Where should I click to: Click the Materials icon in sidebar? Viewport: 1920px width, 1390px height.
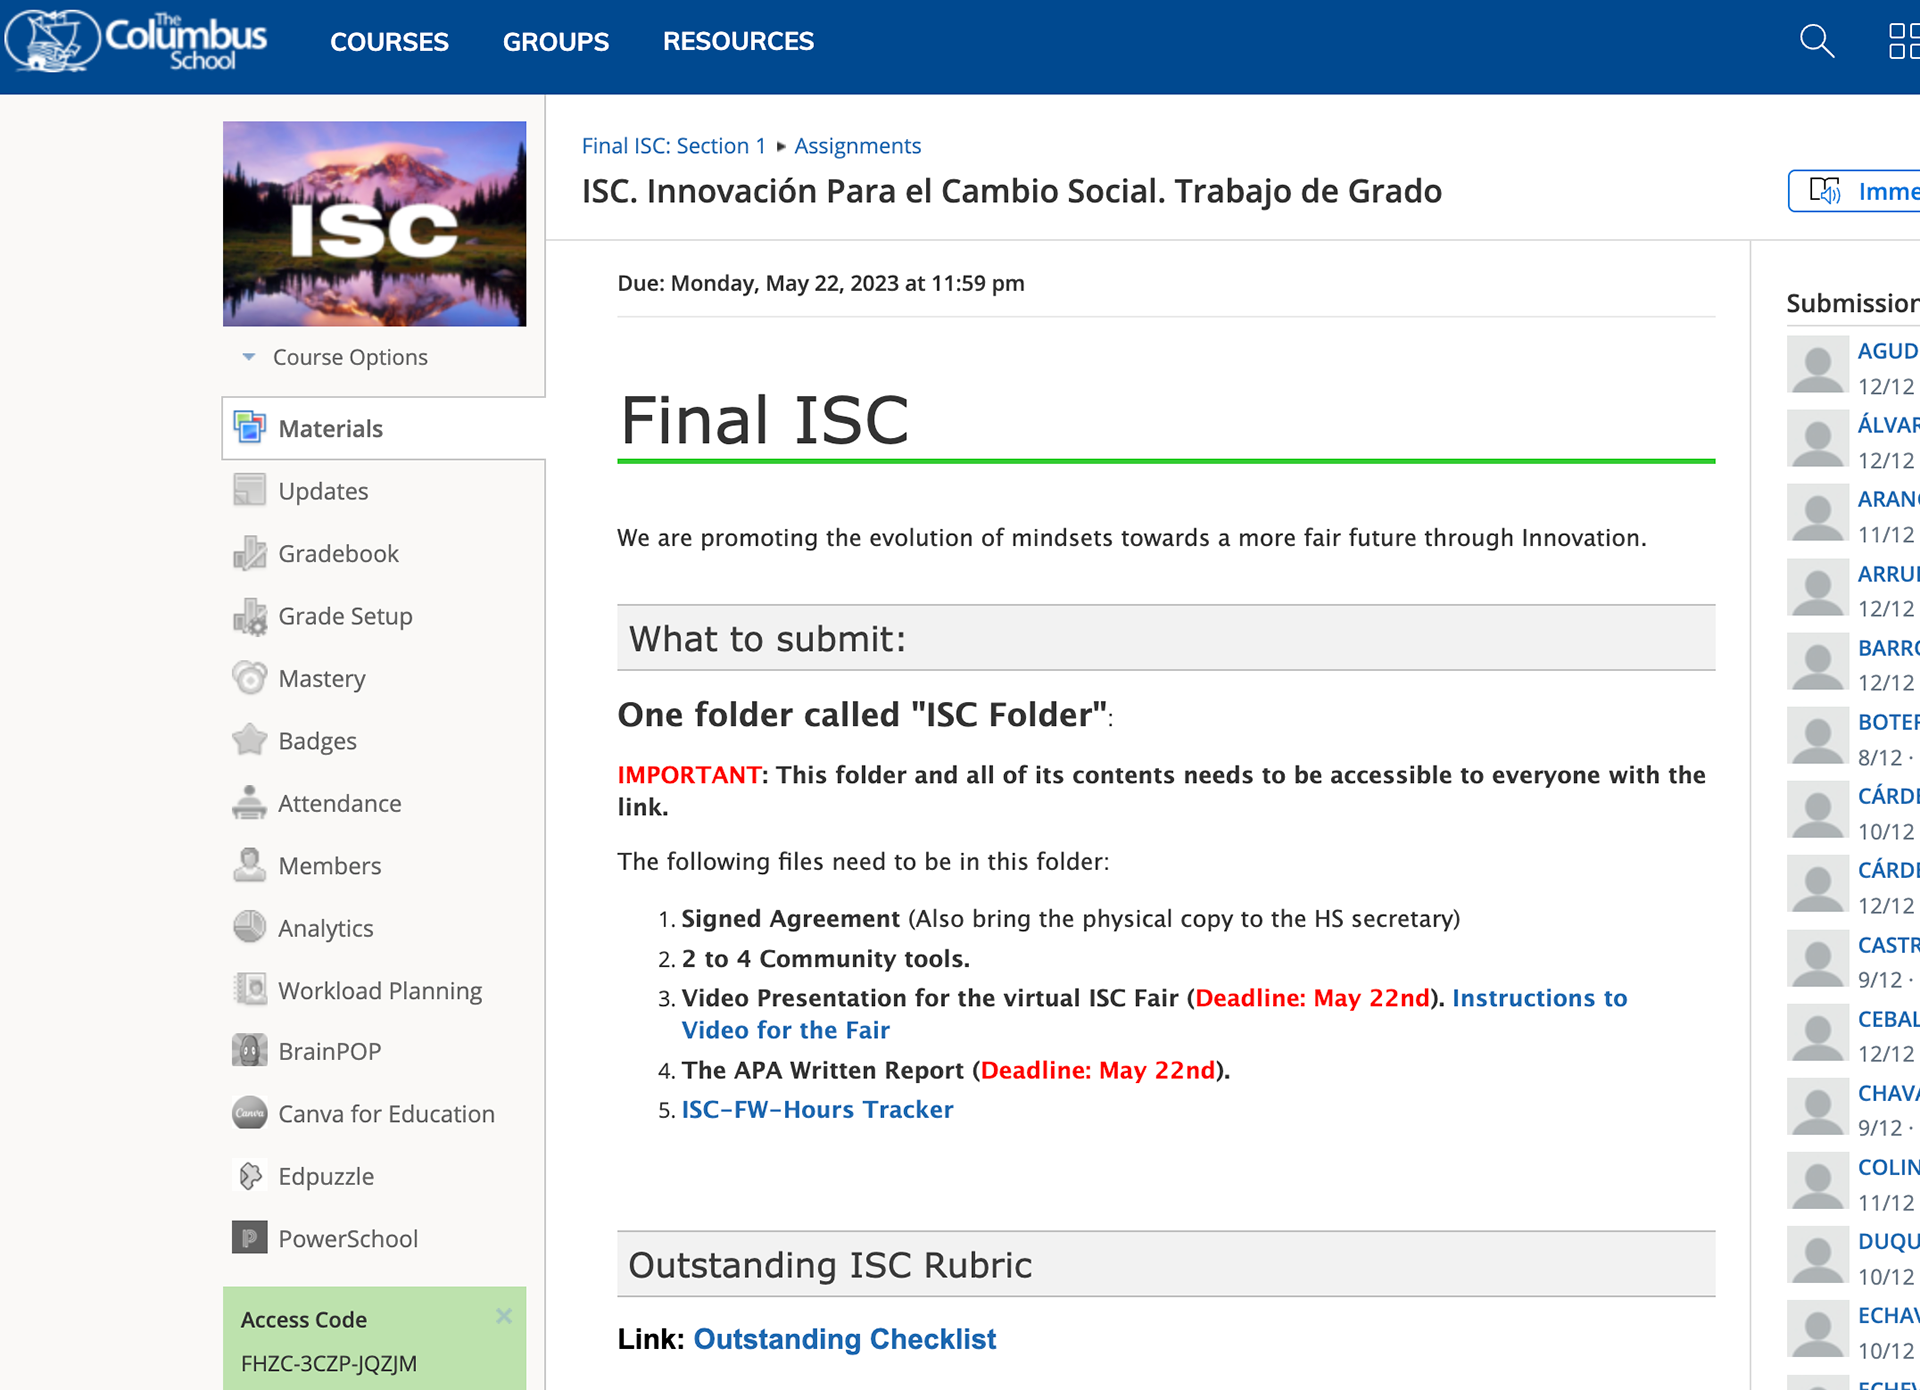pos(249,428)
